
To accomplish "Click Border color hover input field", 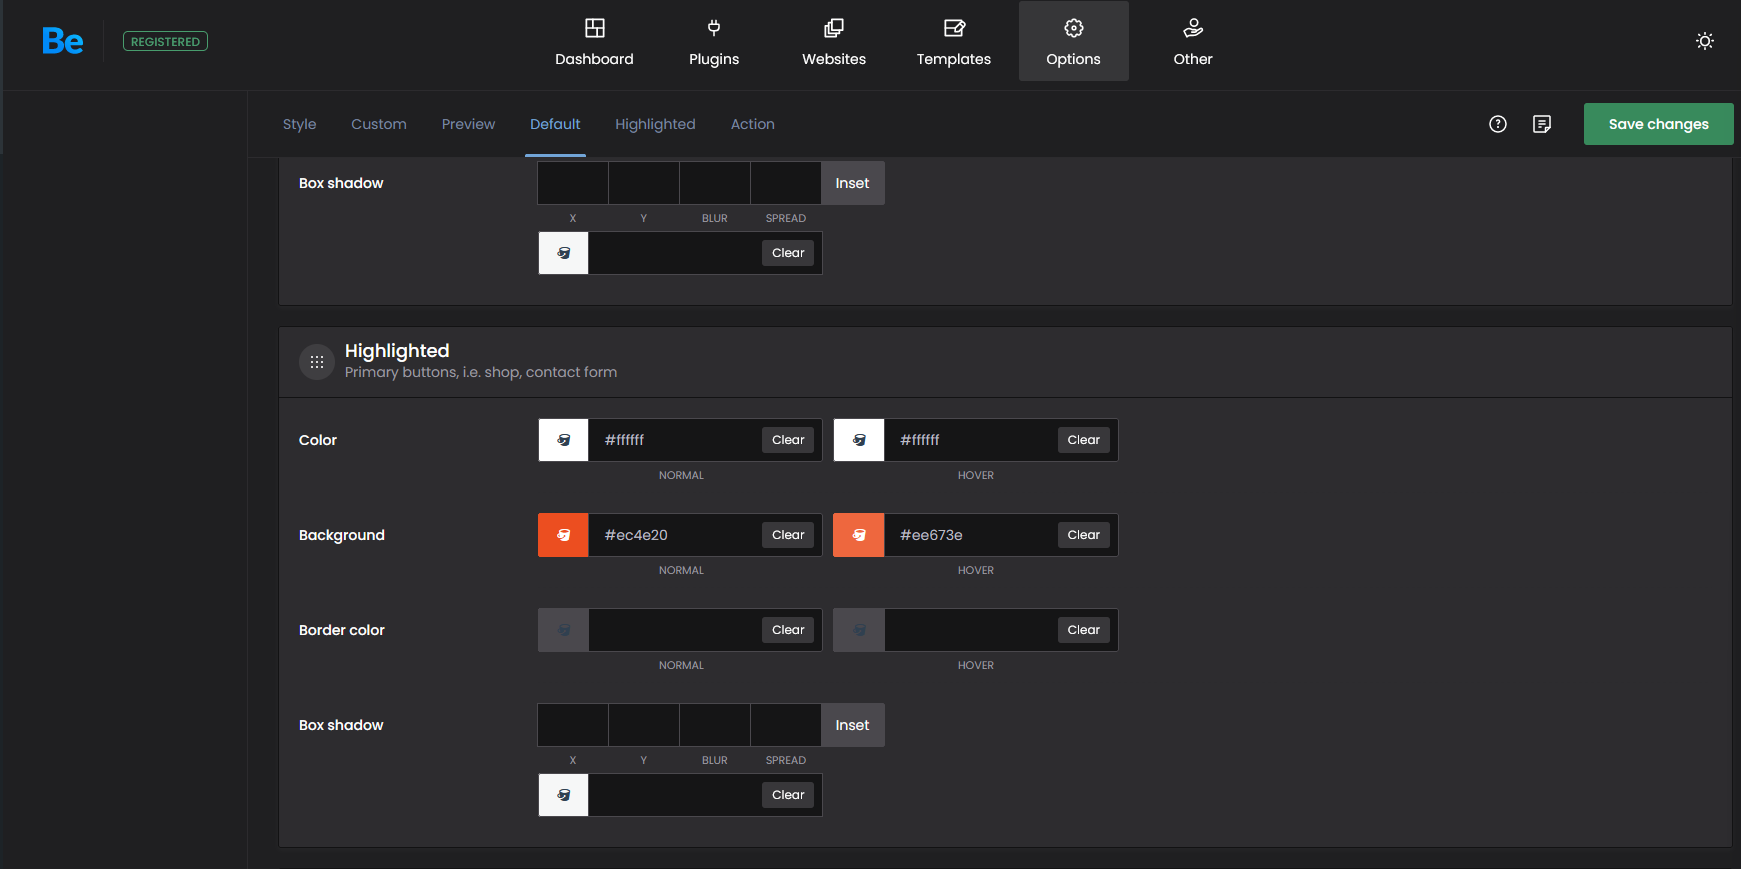I will tap(971, 630).
